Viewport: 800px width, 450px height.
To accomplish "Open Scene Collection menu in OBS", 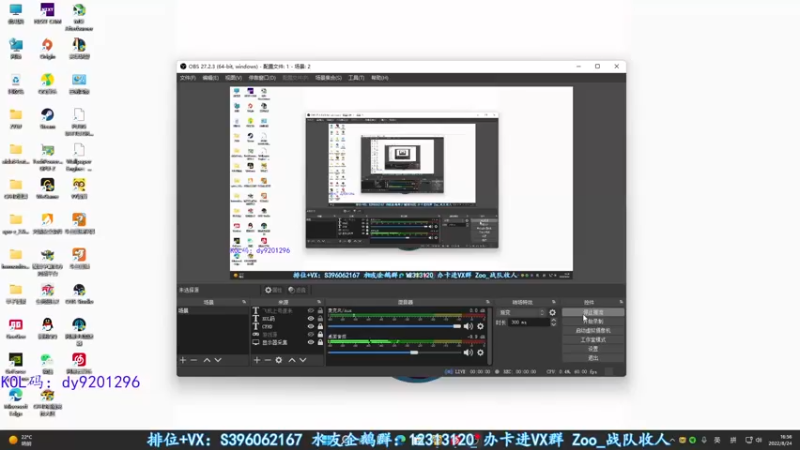I will coord(328,78).
